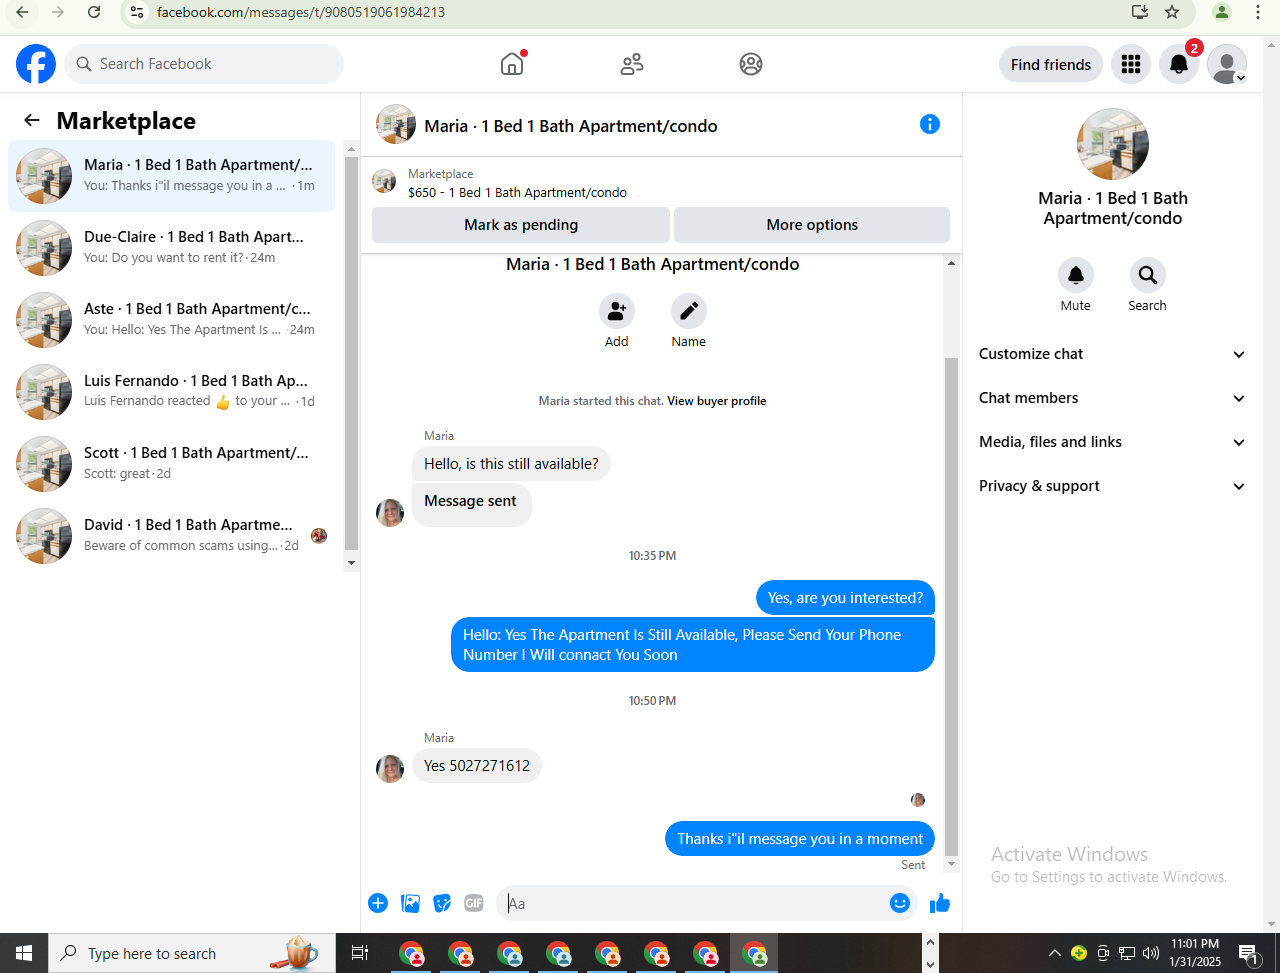This screenshot has height=973, width=1280.
Task: Open the Windows notification center
Action: (x=1248, y=953)
